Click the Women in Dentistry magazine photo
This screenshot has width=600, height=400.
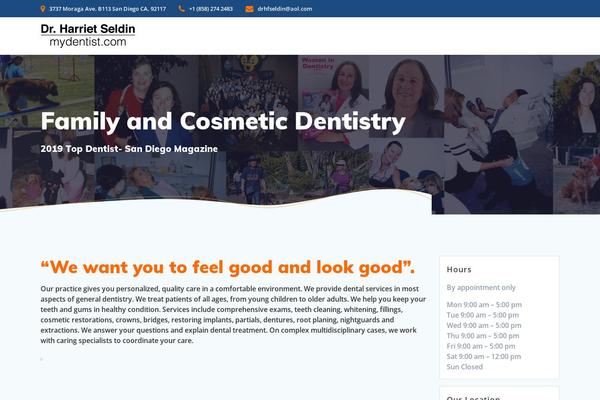pos(333,101)
